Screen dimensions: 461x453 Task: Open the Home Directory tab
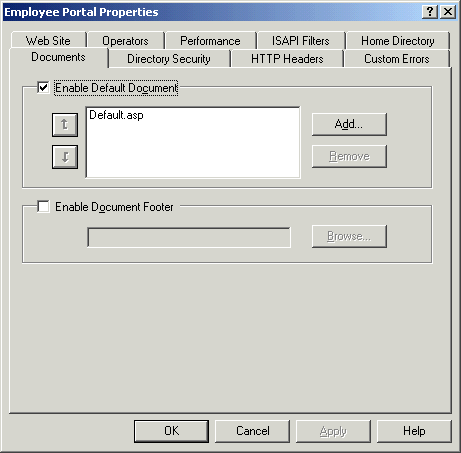tap(398, 41)
